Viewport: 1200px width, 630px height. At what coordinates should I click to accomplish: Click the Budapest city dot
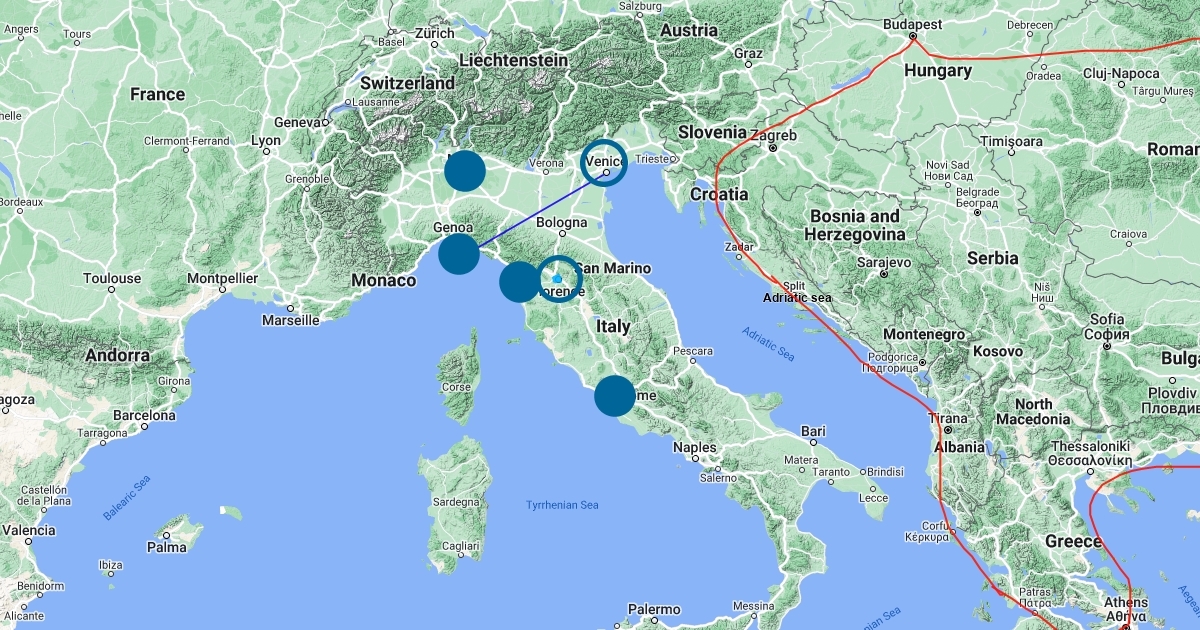(x=913, y=37)
